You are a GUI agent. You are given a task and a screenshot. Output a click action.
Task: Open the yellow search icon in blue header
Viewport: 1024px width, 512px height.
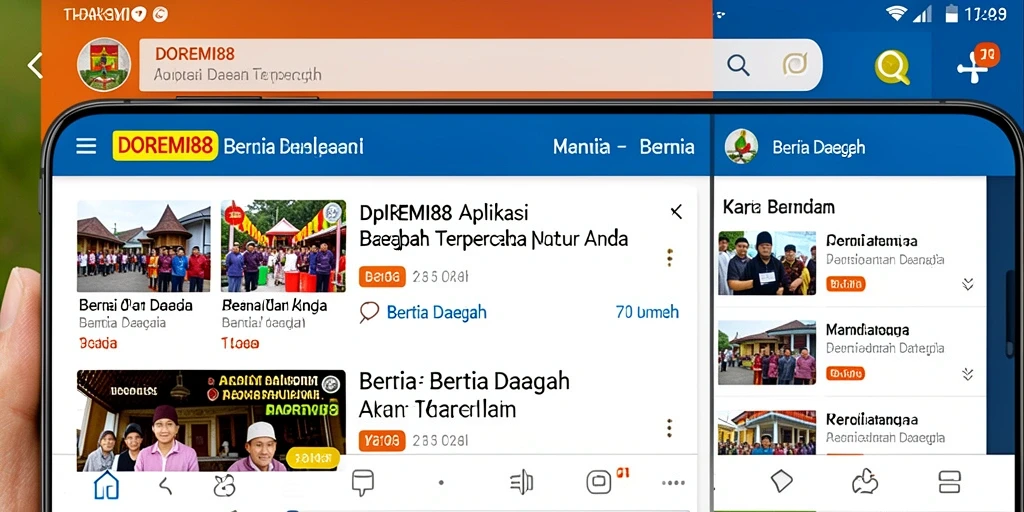(x=892, y=67)
